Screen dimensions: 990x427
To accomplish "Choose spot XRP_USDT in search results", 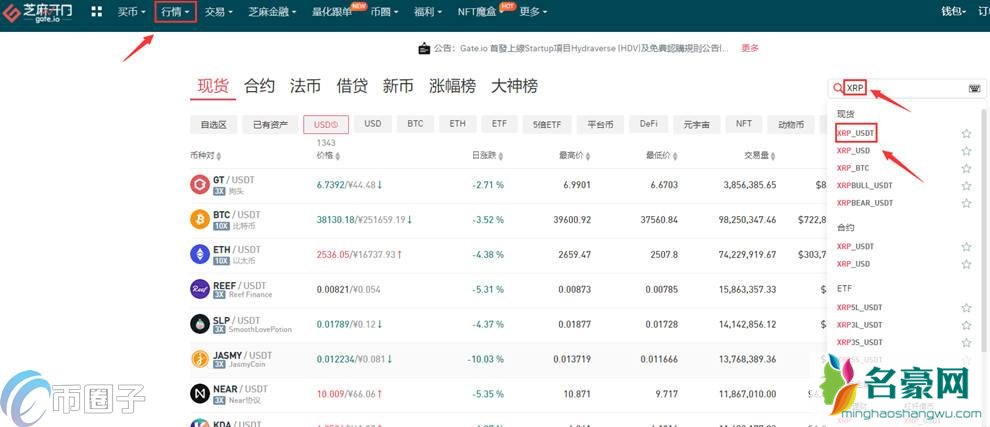I will (856, 133).
